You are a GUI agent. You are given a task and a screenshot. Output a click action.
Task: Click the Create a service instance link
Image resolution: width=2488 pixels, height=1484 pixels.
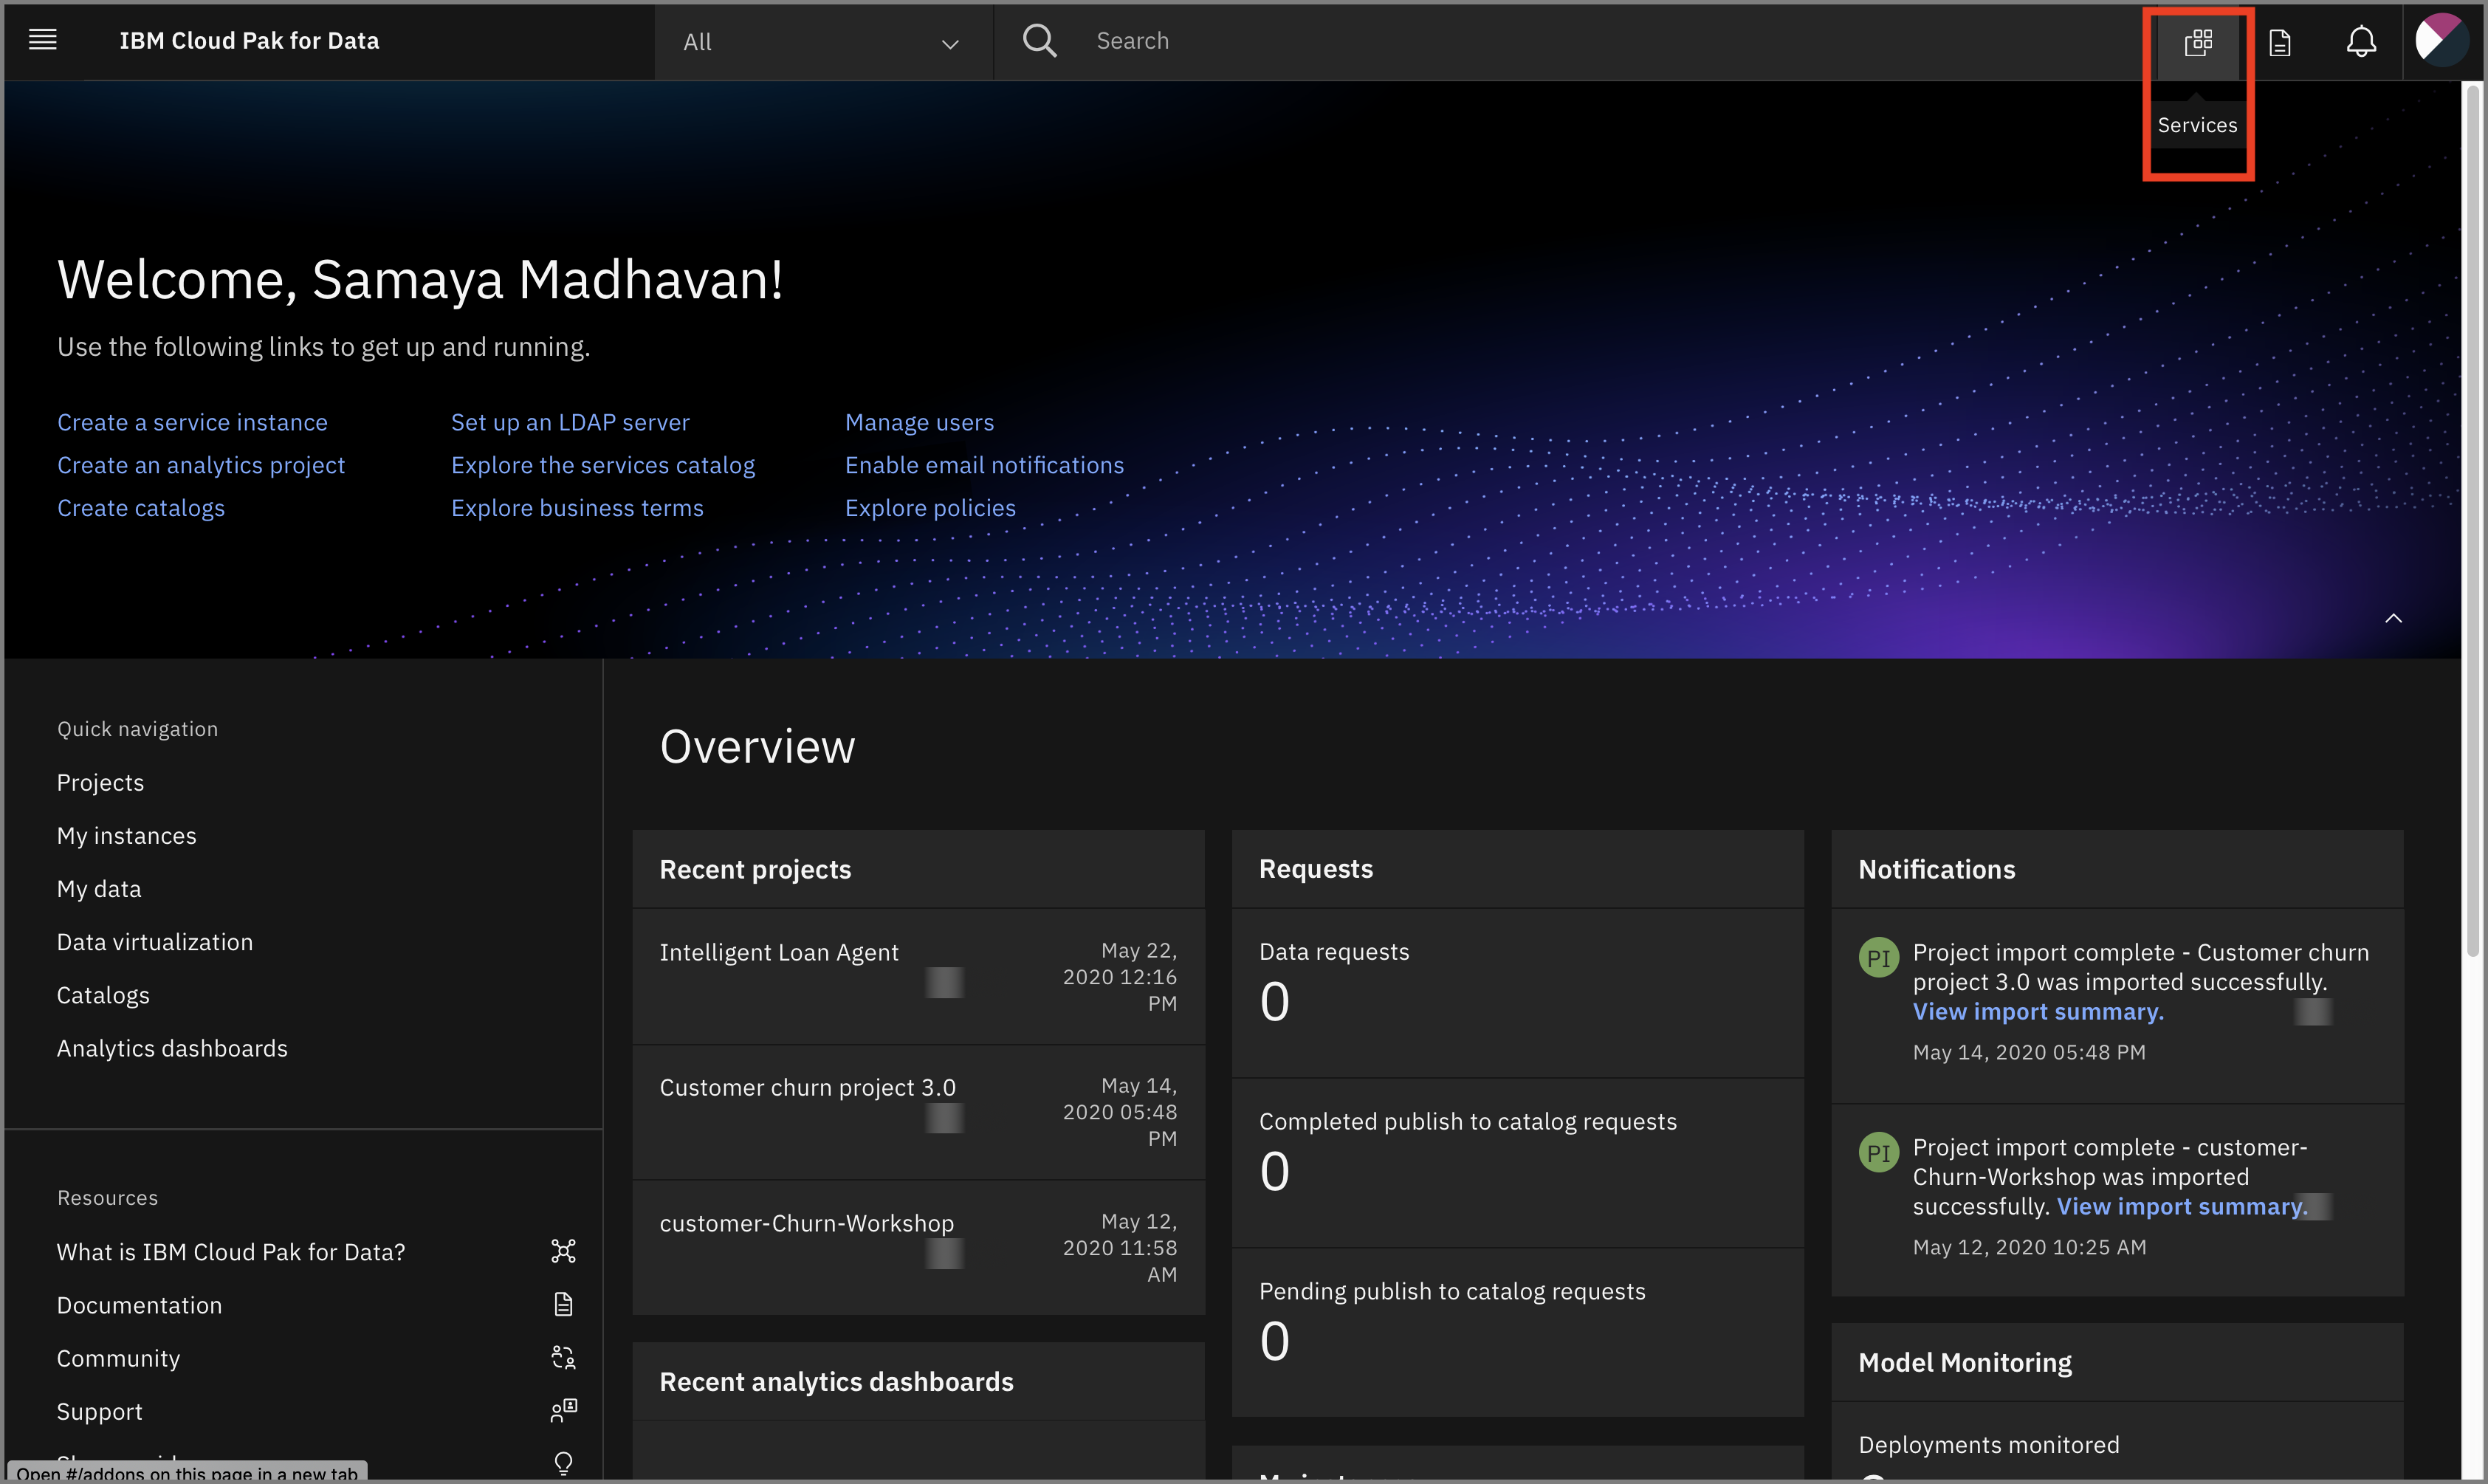(x=192, y=421)
